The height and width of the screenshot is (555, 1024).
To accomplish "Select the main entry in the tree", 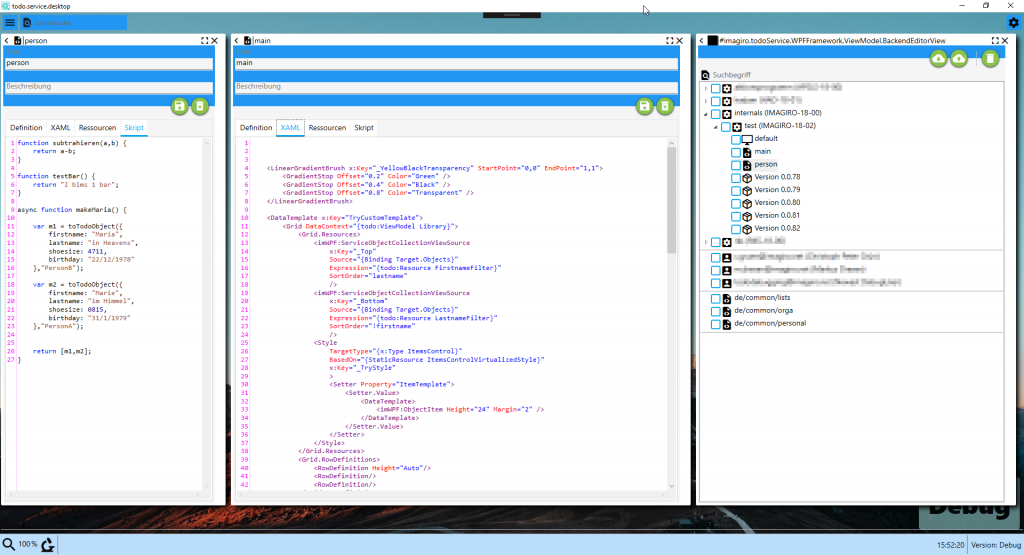I will point(762,152).
